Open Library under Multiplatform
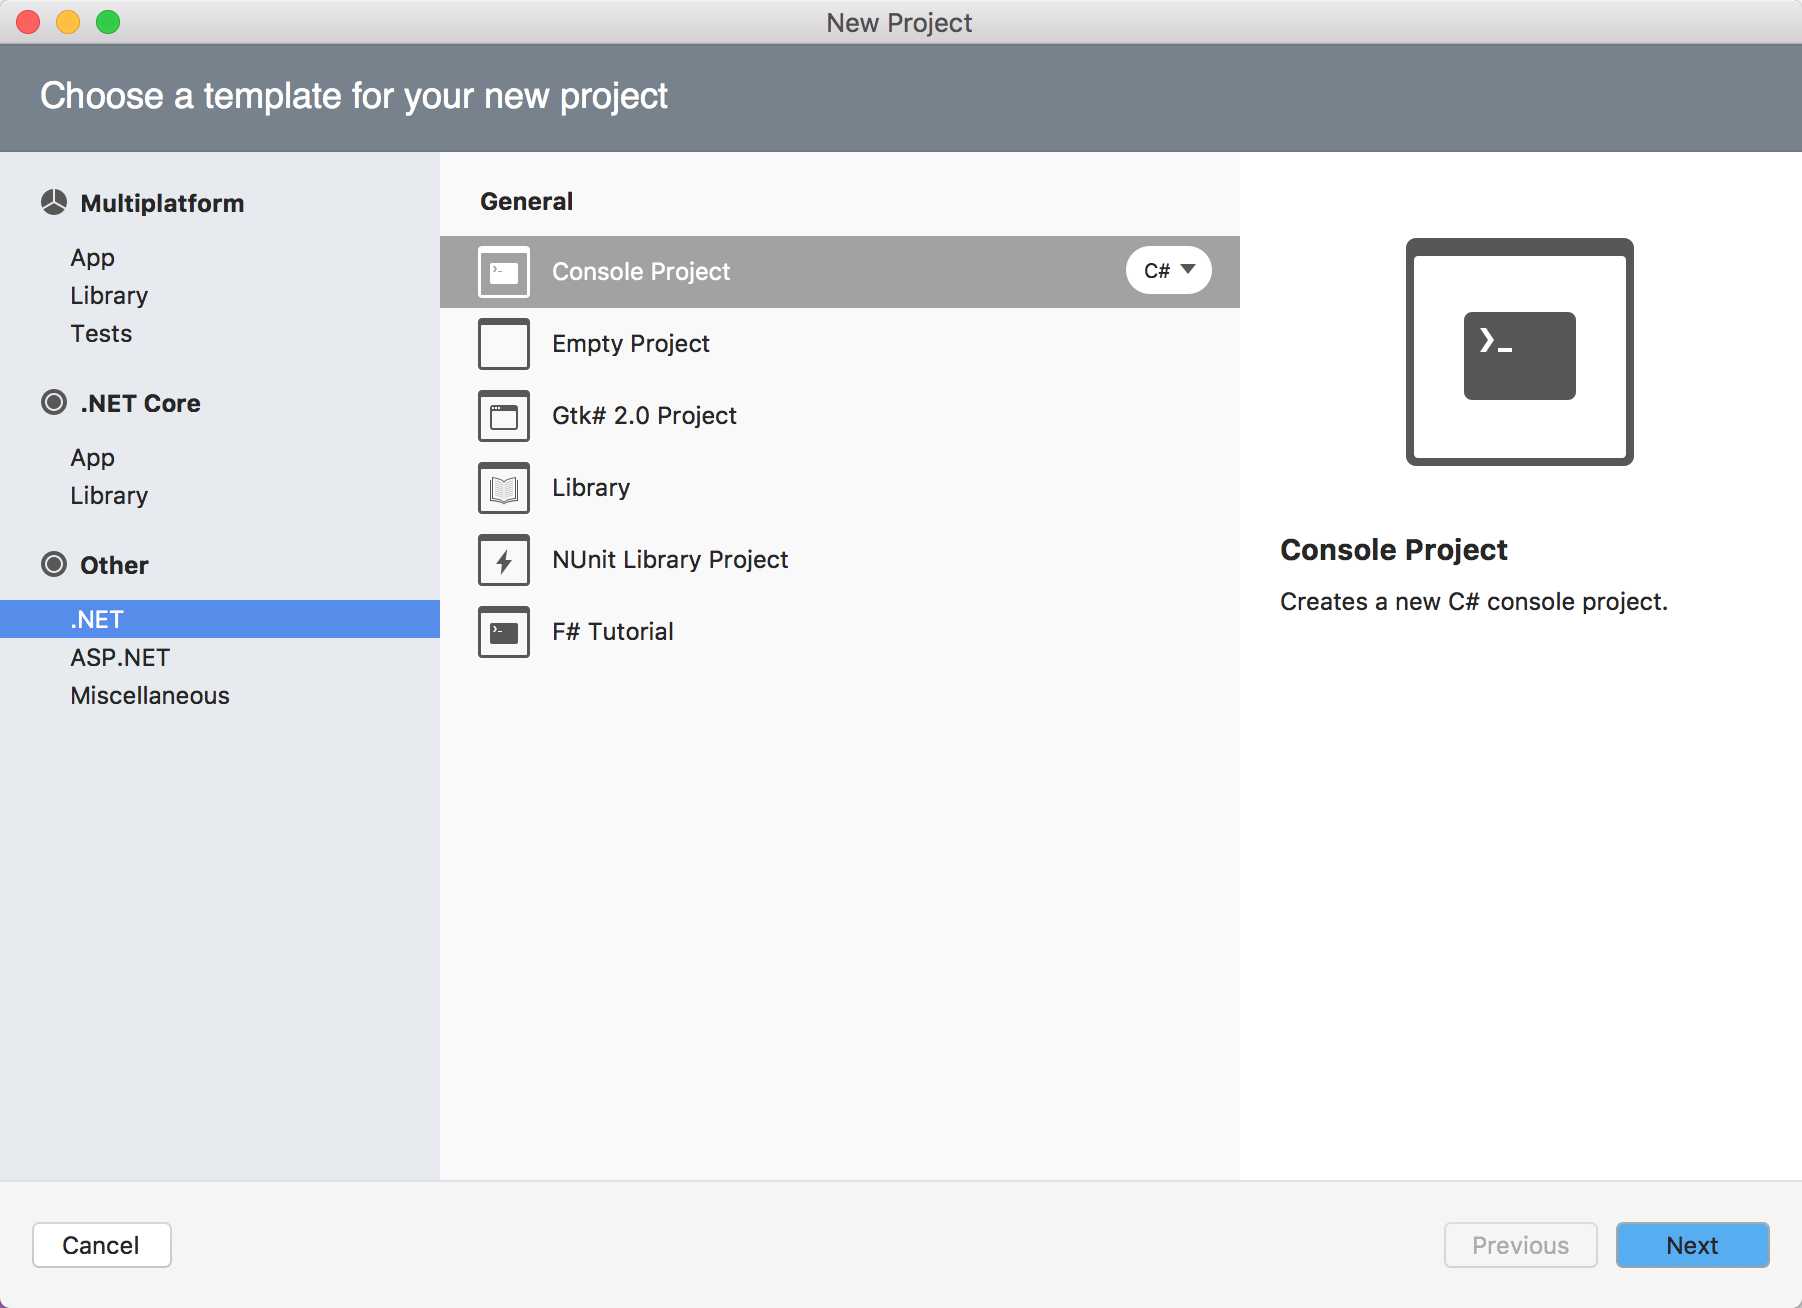This screenshot has width=1802, height=1308. (x=109, y=296)
